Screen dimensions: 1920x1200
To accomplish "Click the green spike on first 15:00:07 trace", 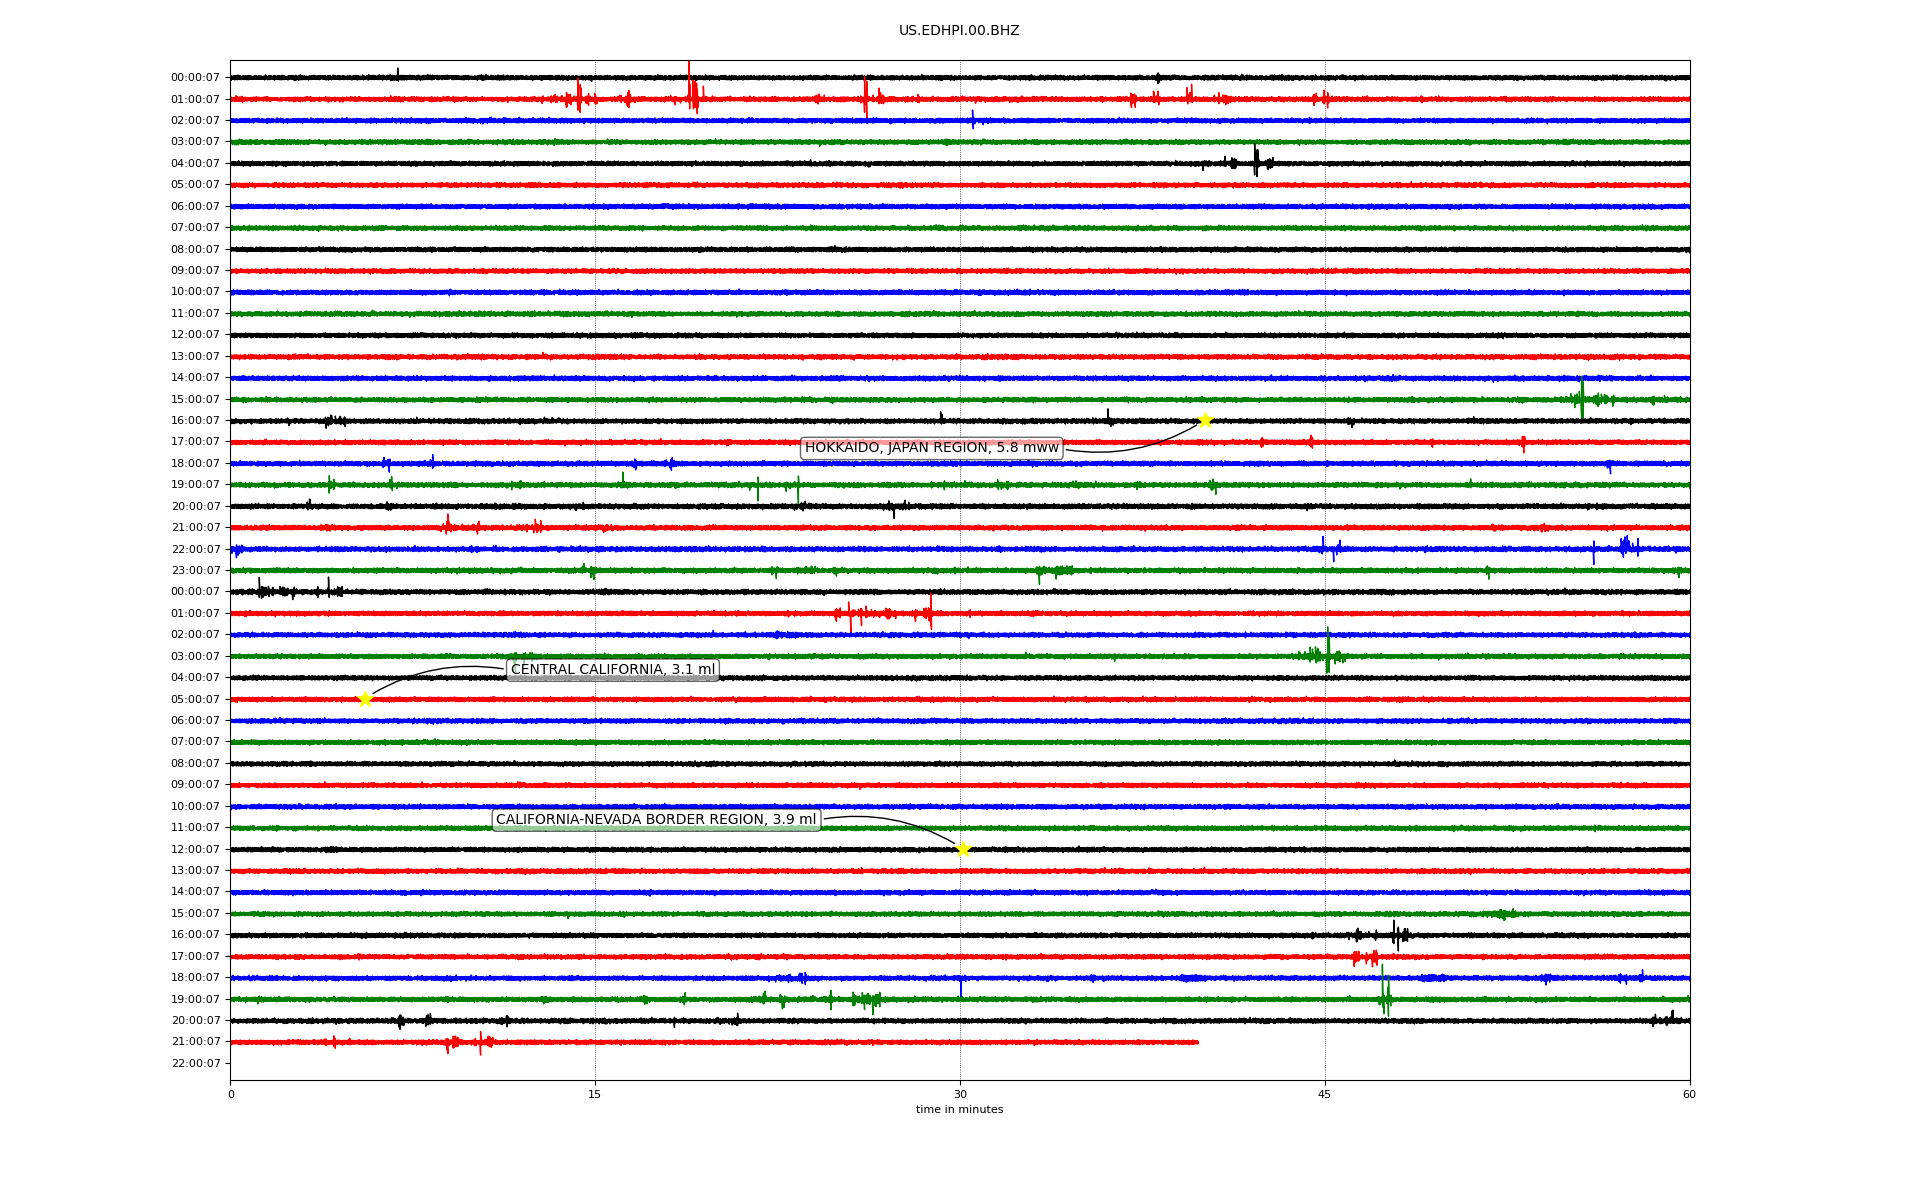I will click(1582, 398).
